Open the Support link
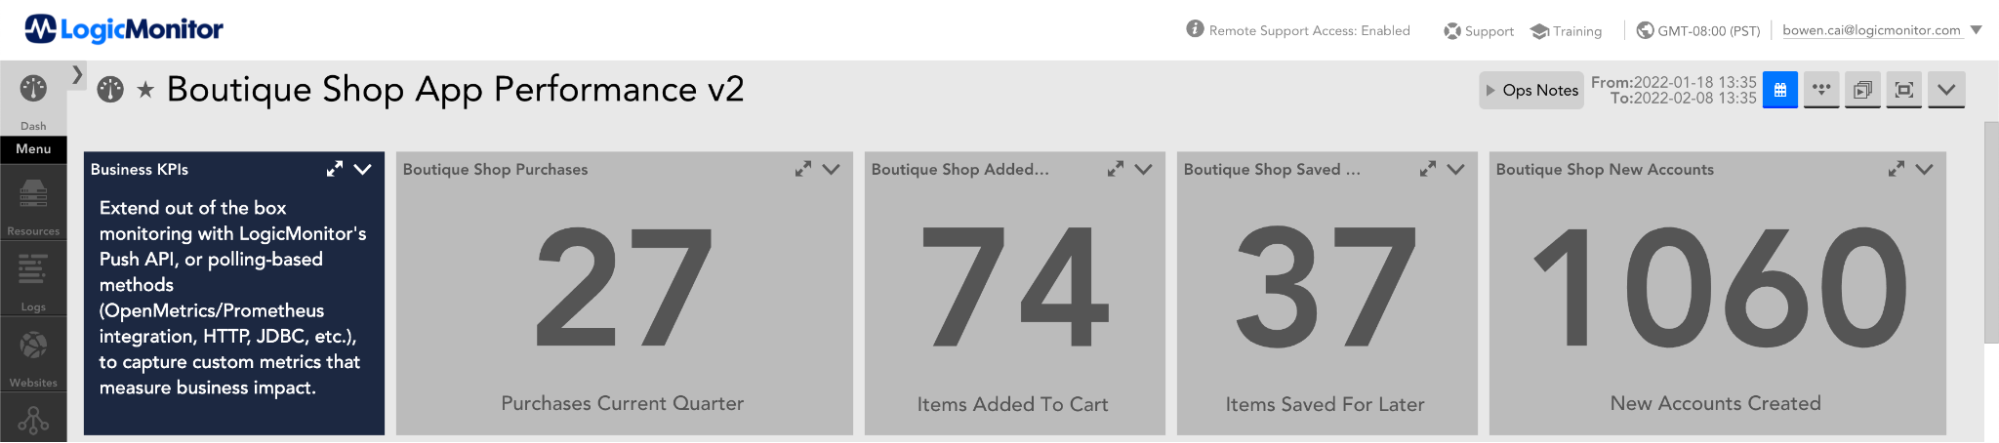1999x443 pixels. [x=1479, y=31]
